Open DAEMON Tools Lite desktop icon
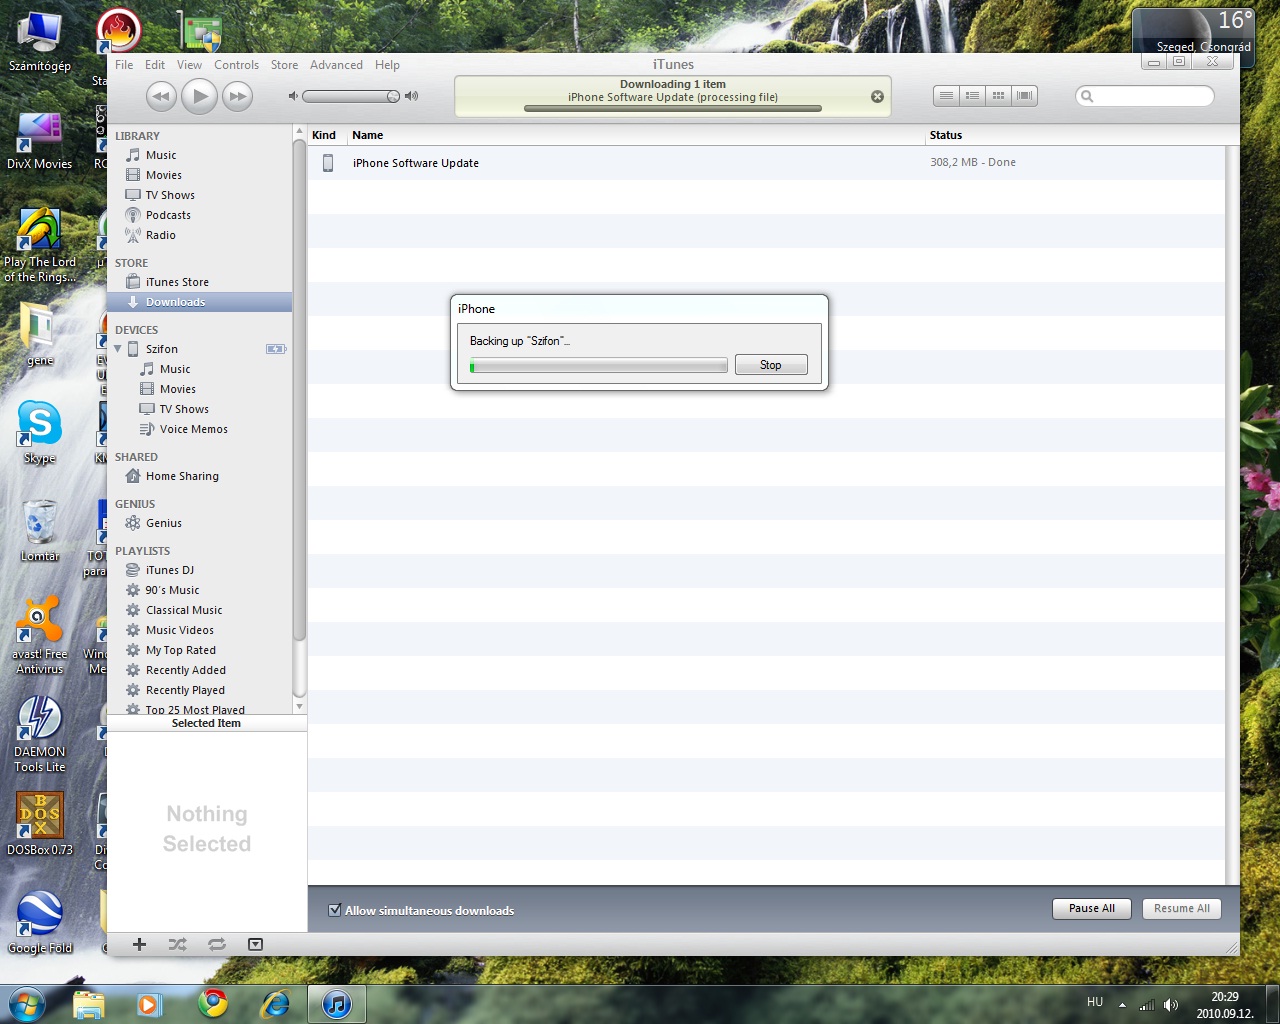This screenshot has width=1280, height=1024. point(40,734)
